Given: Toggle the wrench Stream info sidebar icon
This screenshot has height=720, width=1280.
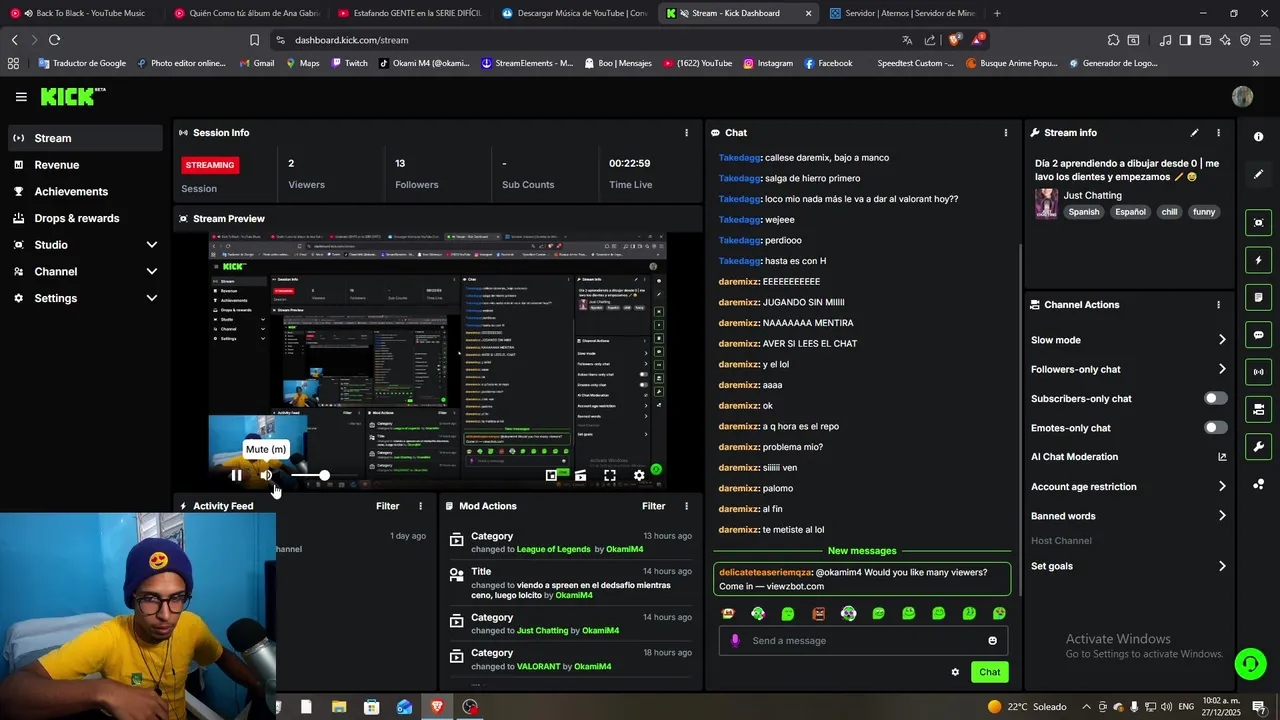Looking at the screenshot, I should (1258, 446).
